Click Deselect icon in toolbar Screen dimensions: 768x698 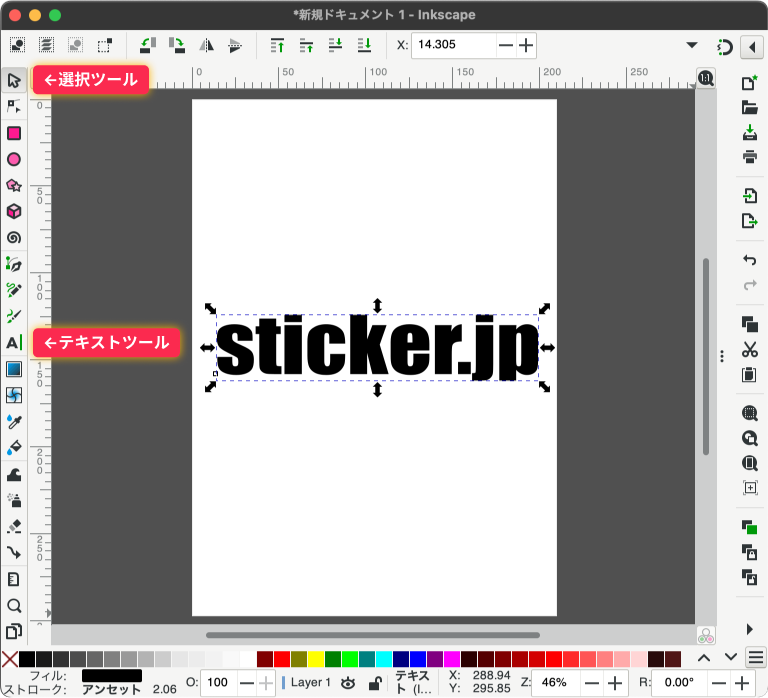pyautogui.click(x=75, y=45)
